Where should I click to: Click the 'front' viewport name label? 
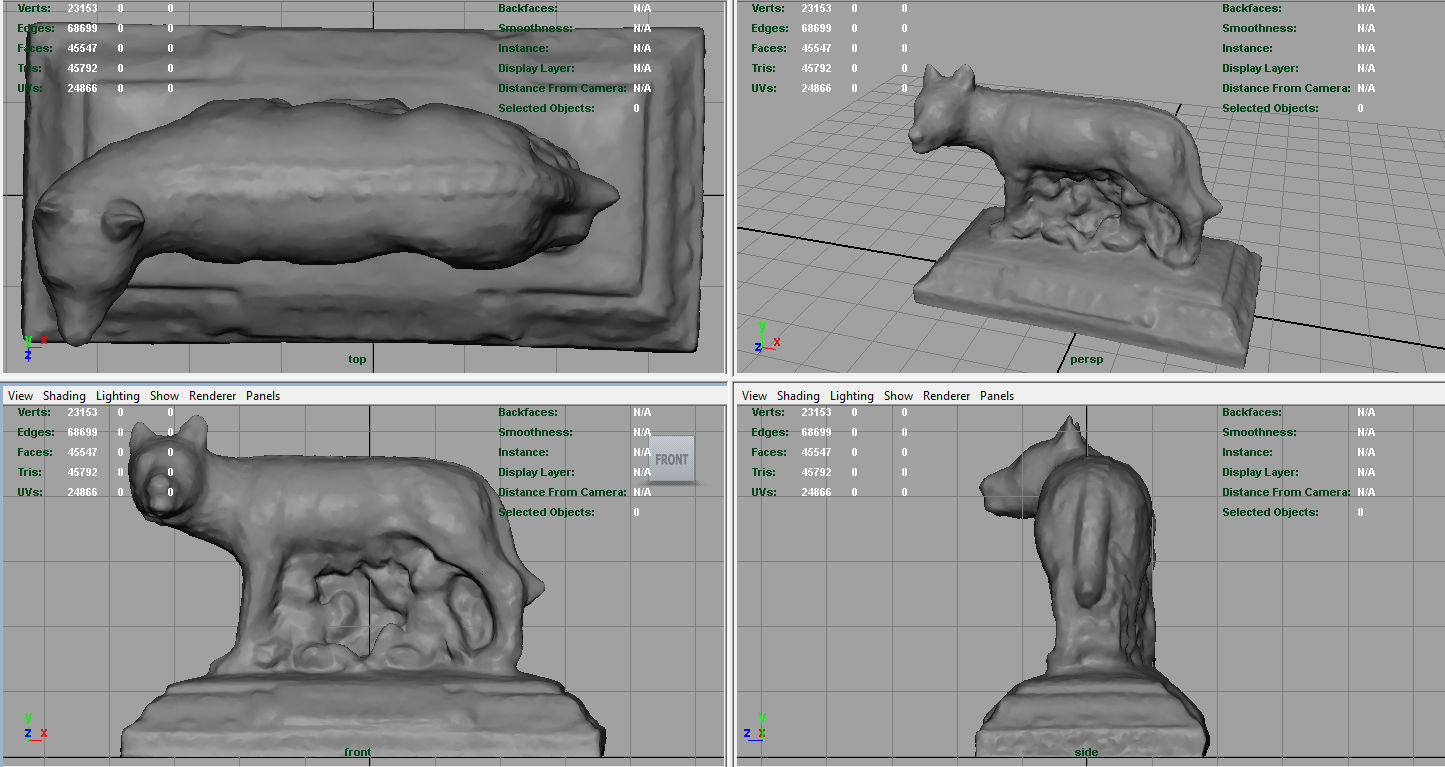(x=357, y=752)
